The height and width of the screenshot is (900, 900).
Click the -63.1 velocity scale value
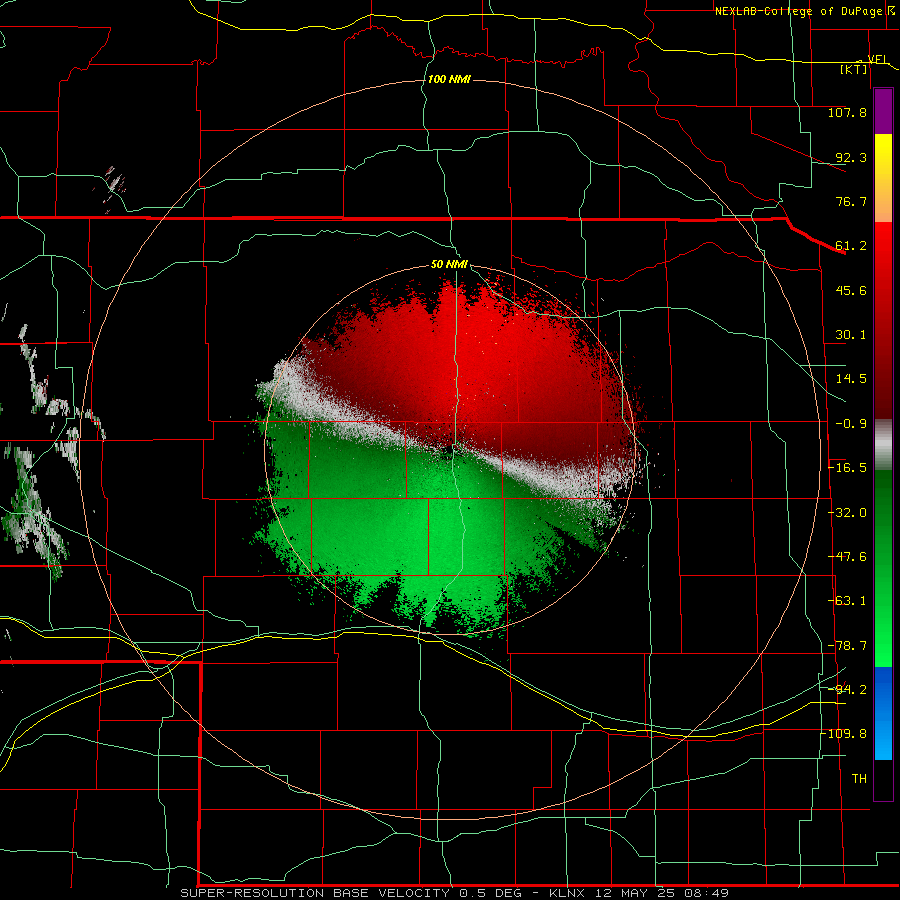click(x=847, y=601)
